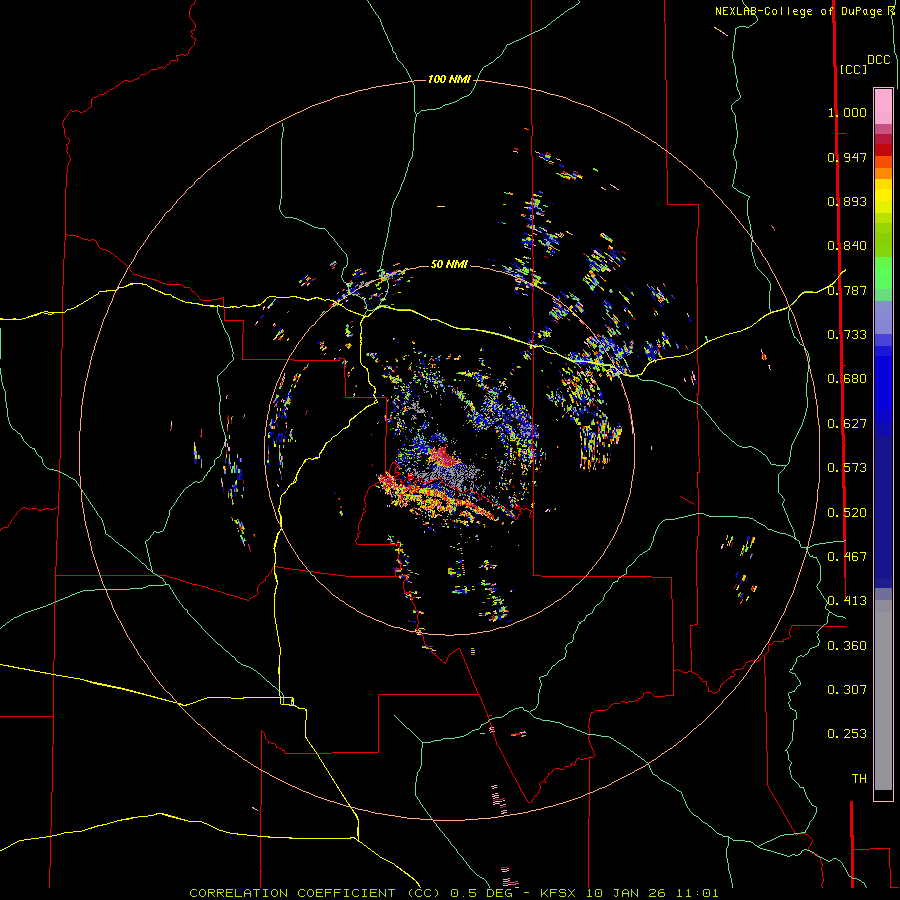Click the 0.627 scale value
900x900 pixels.
pos(847,424)
